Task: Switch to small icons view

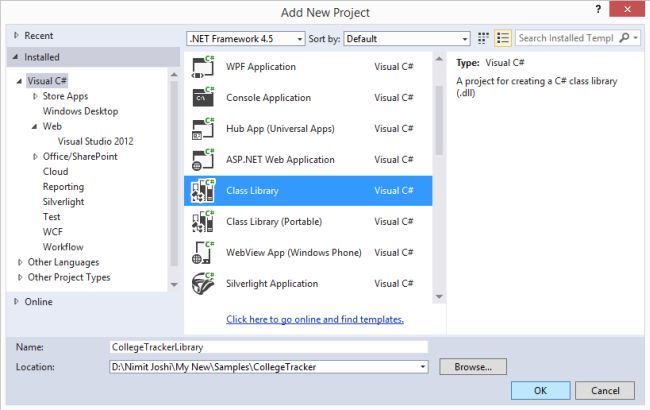Action: pyautogui.click(x=483, y=38)
